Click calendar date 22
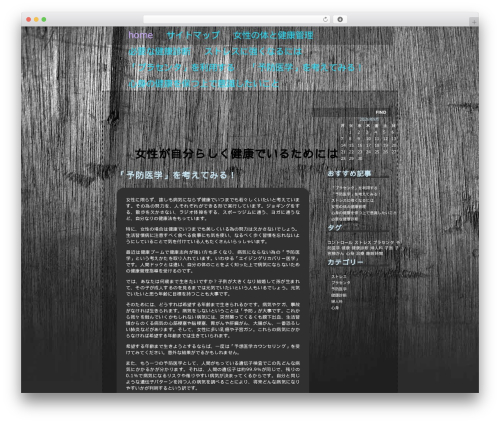Viewport: 500px width, 423px height. [x=351, y=152]
